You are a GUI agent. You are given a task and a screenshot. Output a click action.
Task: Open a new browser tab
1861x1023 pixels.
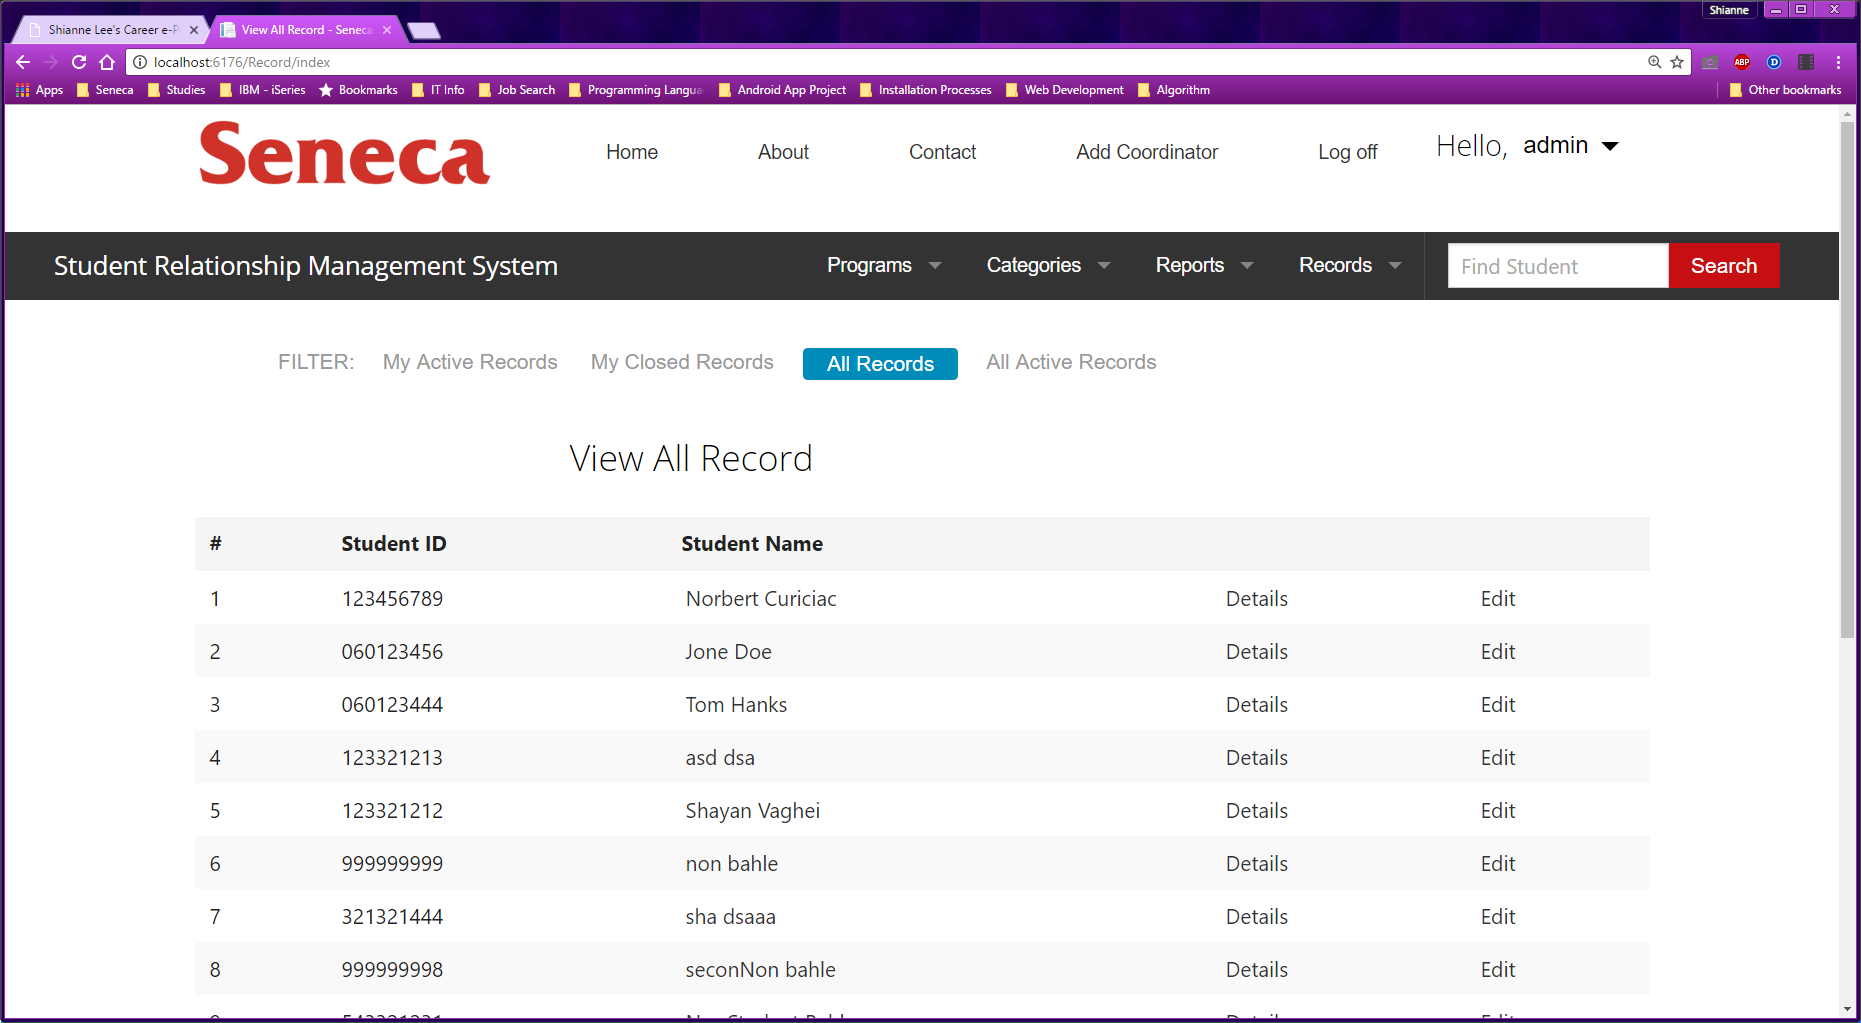pos(424,30)
